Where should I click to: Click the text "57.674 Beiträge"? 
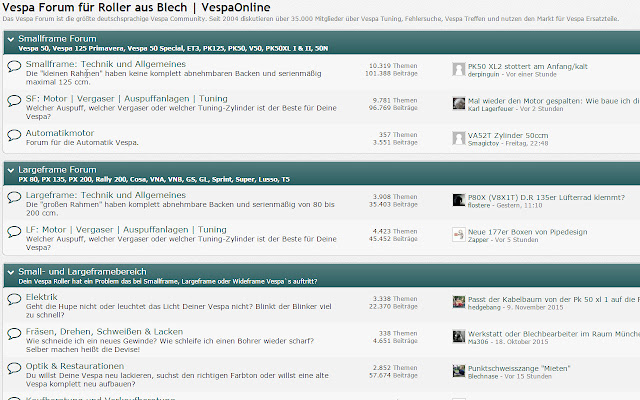[393, 376]
